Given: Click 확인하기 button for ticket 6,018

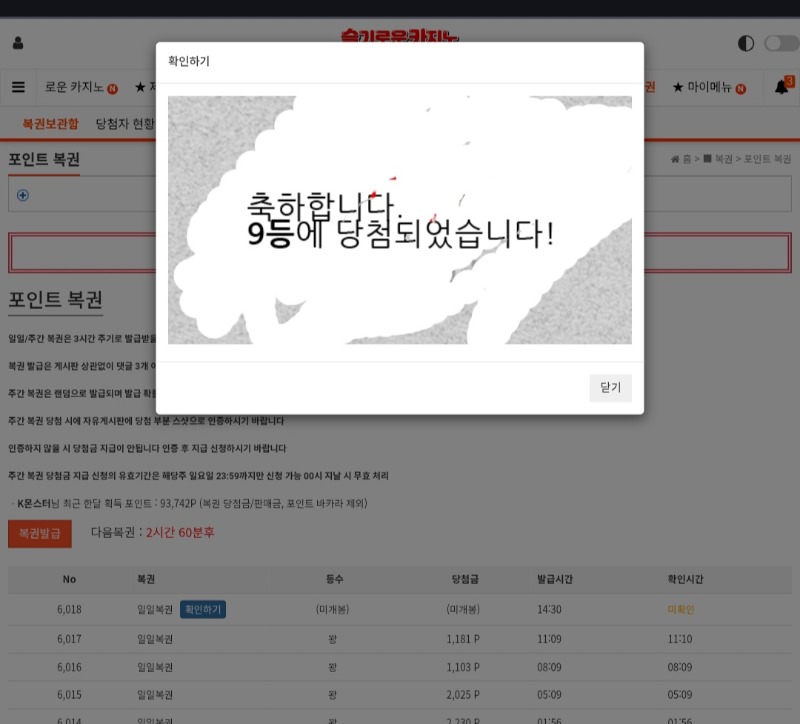Looking at the screenshot, I should tap(203, 609).
